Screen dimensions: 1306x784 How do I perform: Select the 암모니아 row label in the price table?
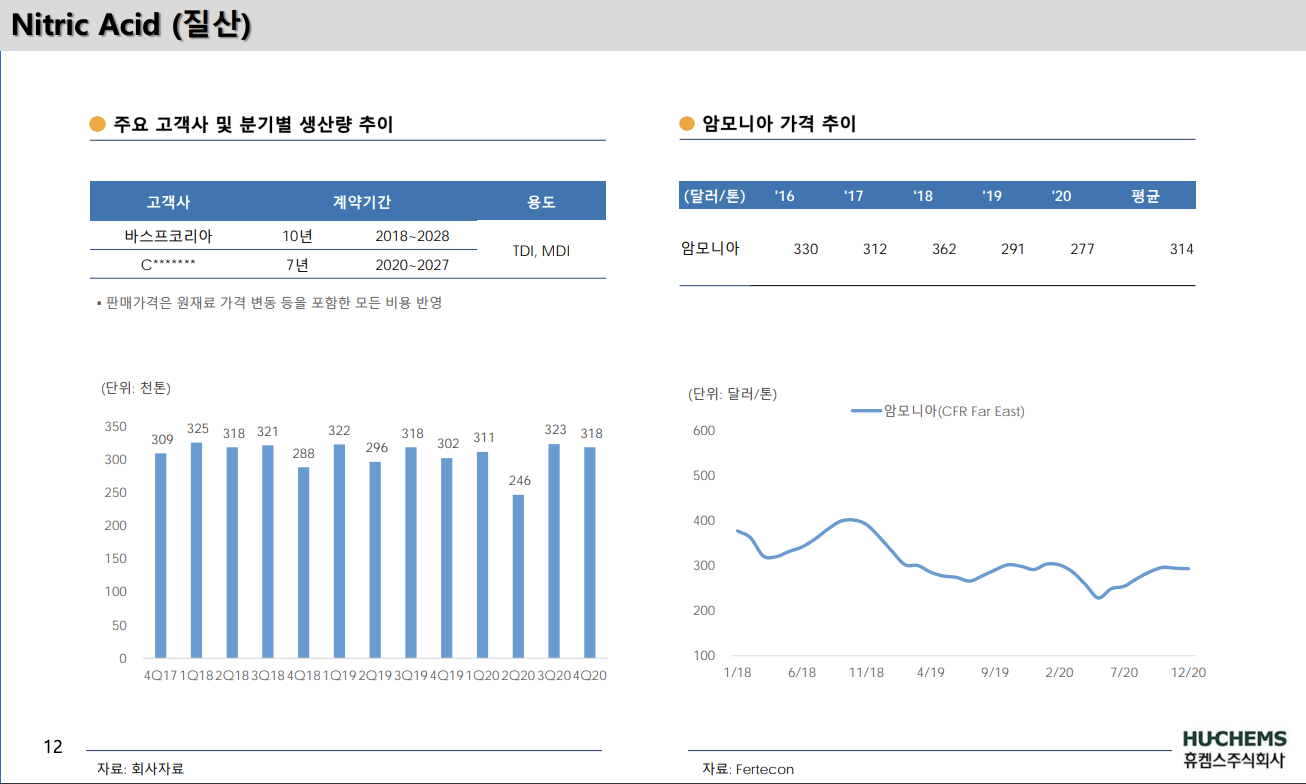tap(710, 248)
